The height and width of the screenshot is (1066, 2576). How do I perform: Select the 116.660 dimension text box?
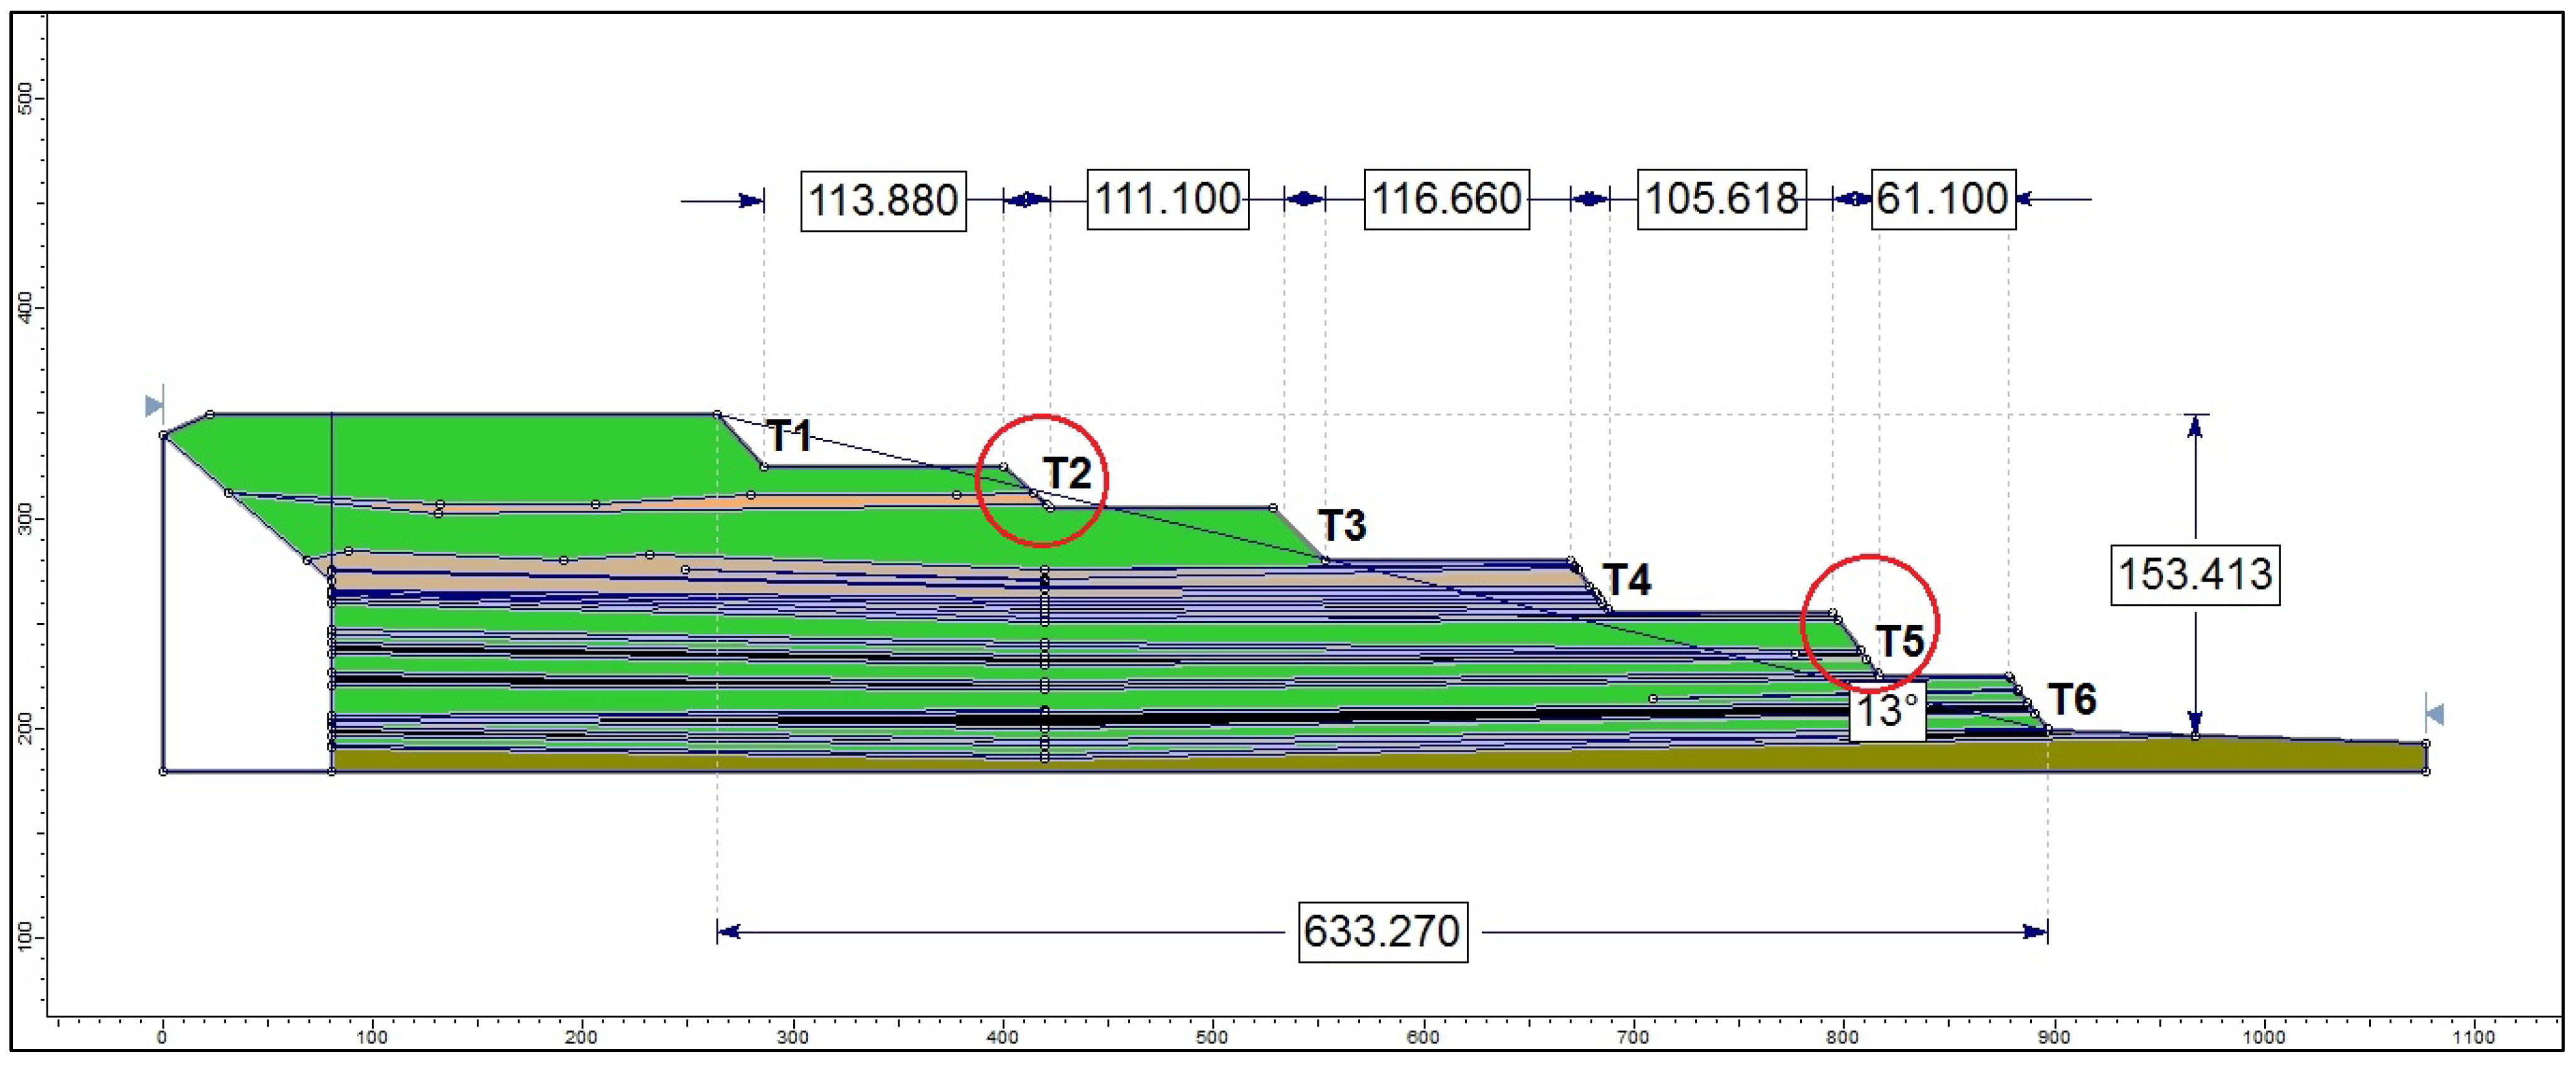tap(1446, 199)
